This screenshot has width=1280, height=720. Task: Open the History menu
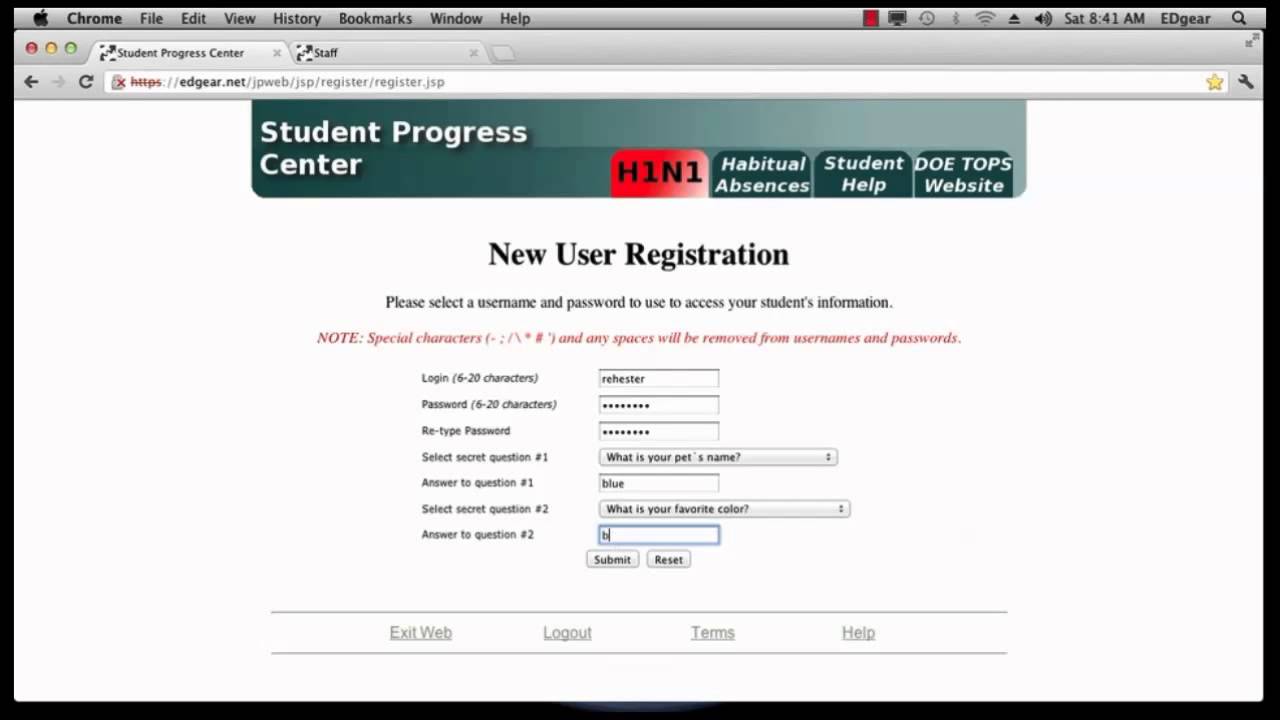point(297,18)
